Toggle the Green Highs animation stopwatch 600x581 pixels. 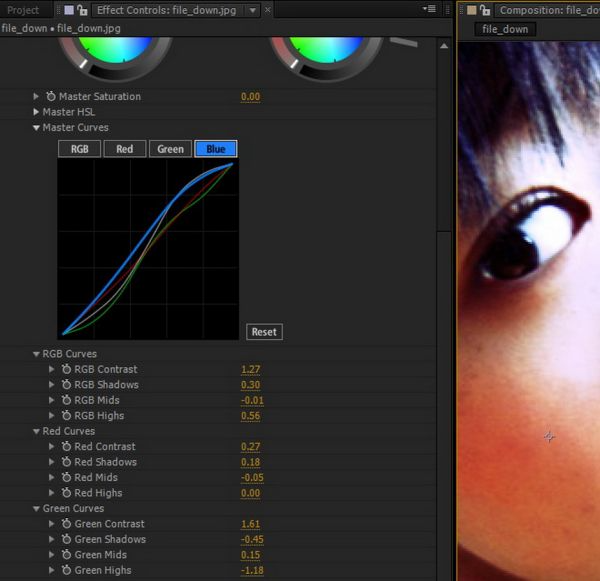pos(66,570)
